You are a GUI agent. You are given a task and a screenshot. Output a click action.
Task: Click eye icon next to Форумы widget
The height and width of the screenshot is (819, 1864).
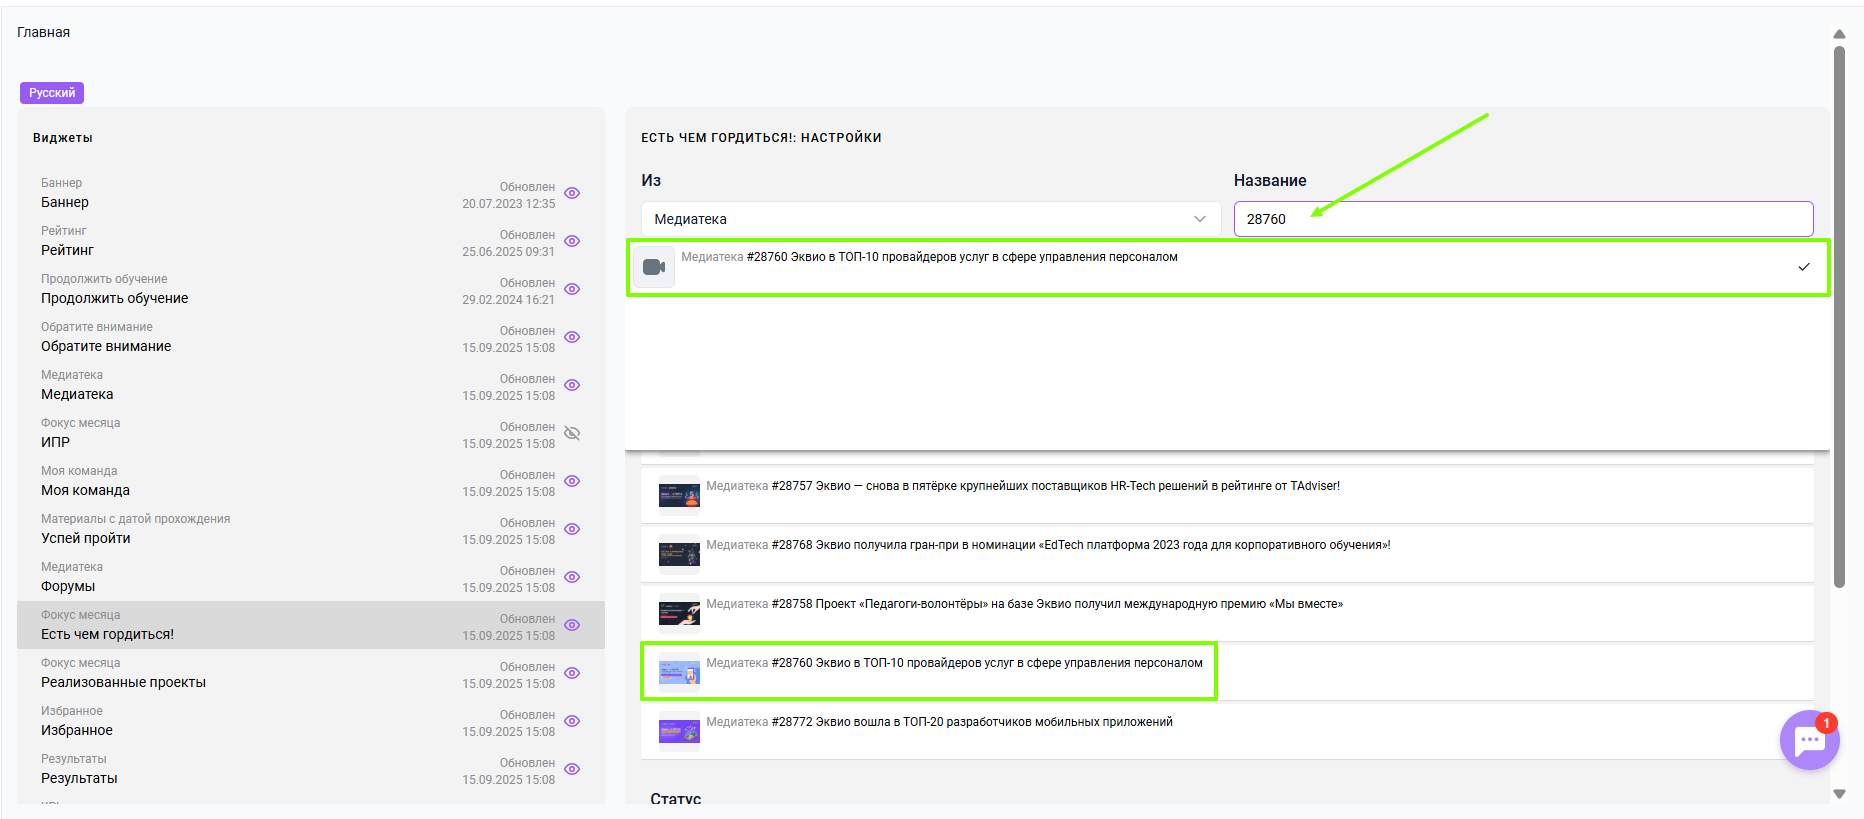pyautogui.click(x=572, y=577)
